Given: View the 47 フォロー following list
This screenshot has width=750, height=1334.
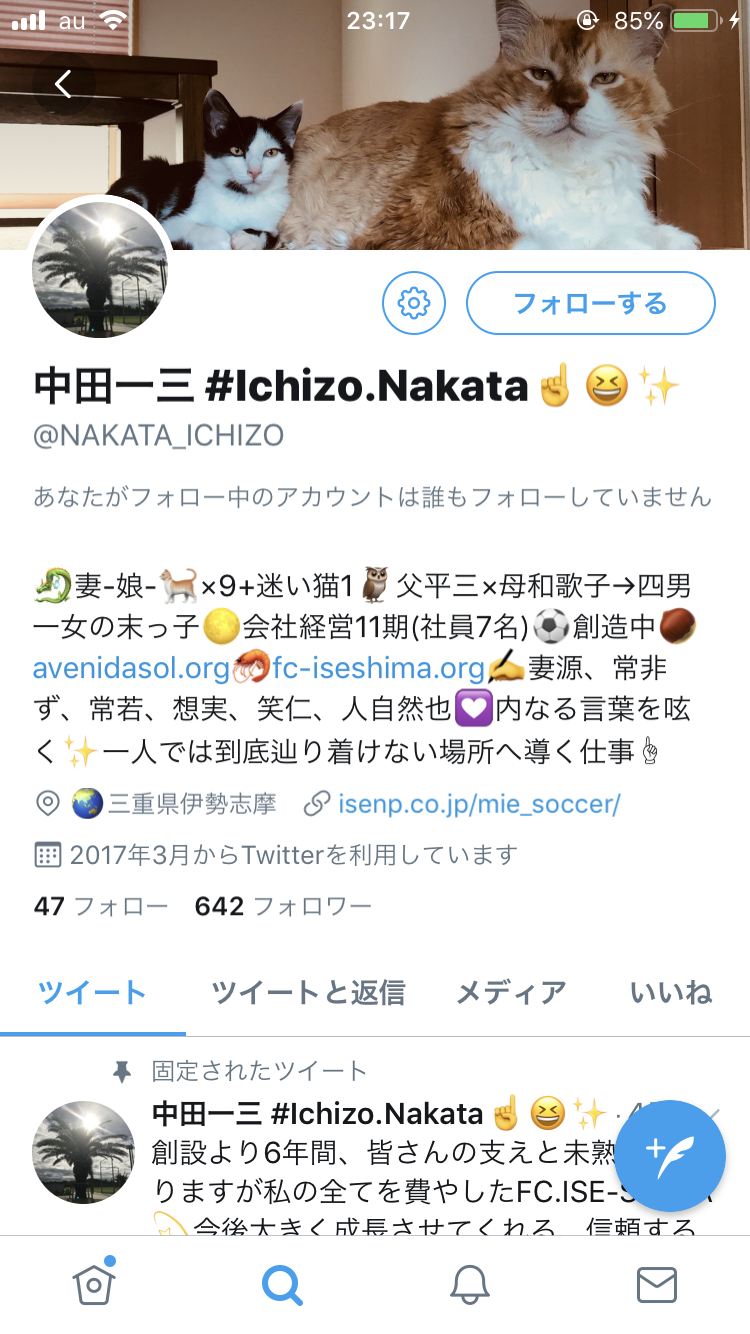Looking at the screenshot, I should click(101, 907).
